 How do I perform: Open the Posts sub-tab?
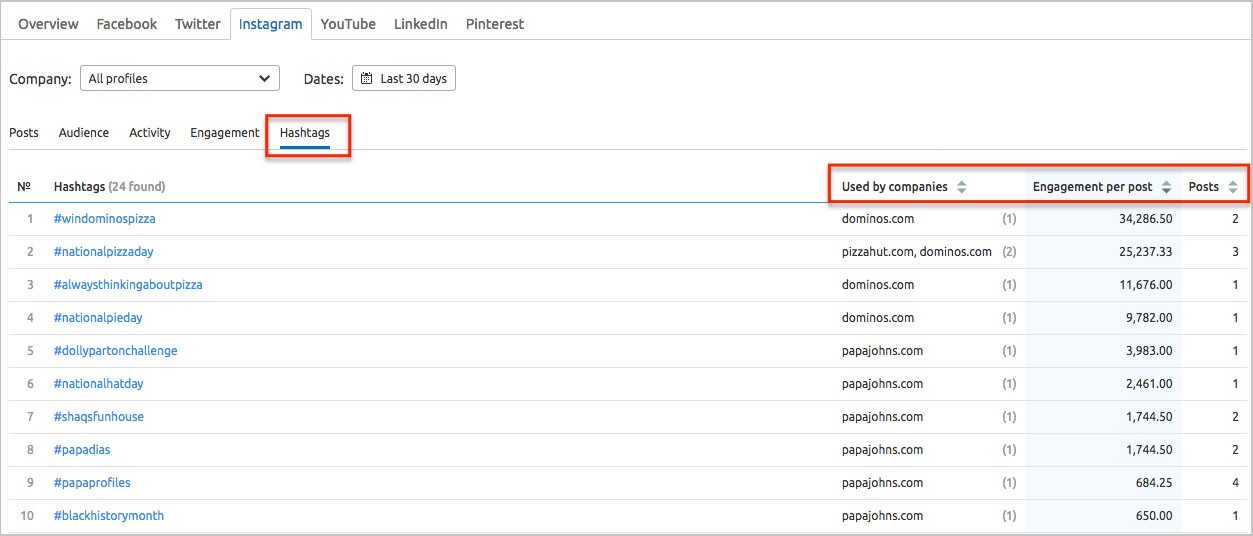pyautogui.click(x=24, y=132)
